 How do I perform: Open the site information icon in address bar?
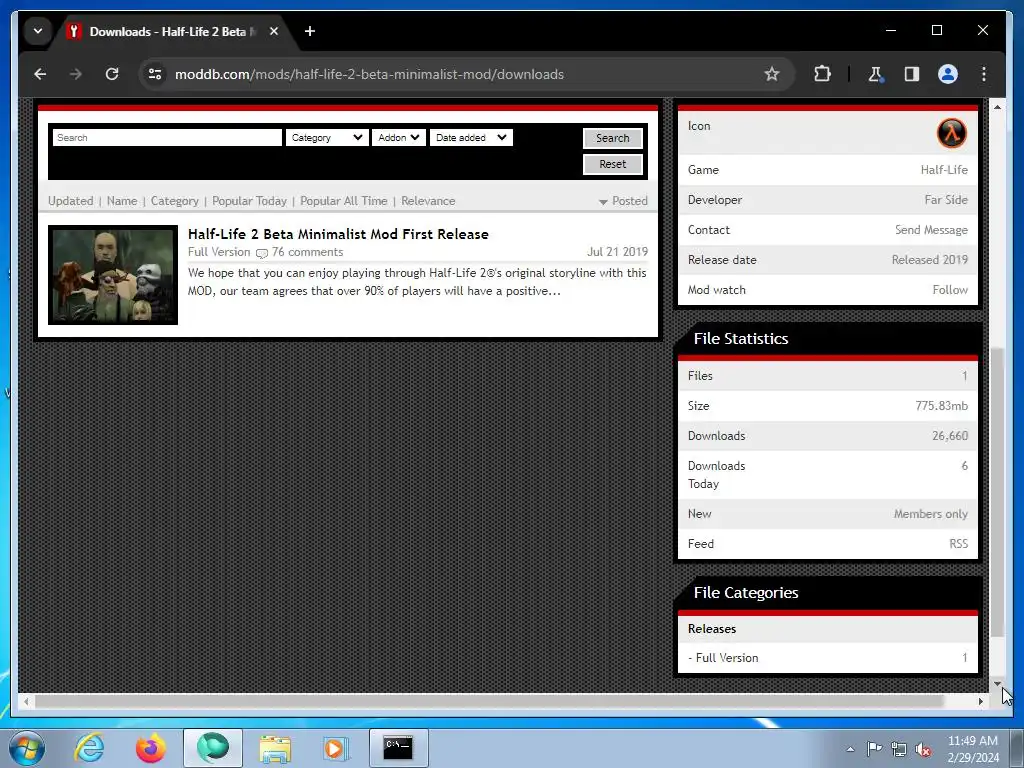(155, 74)
